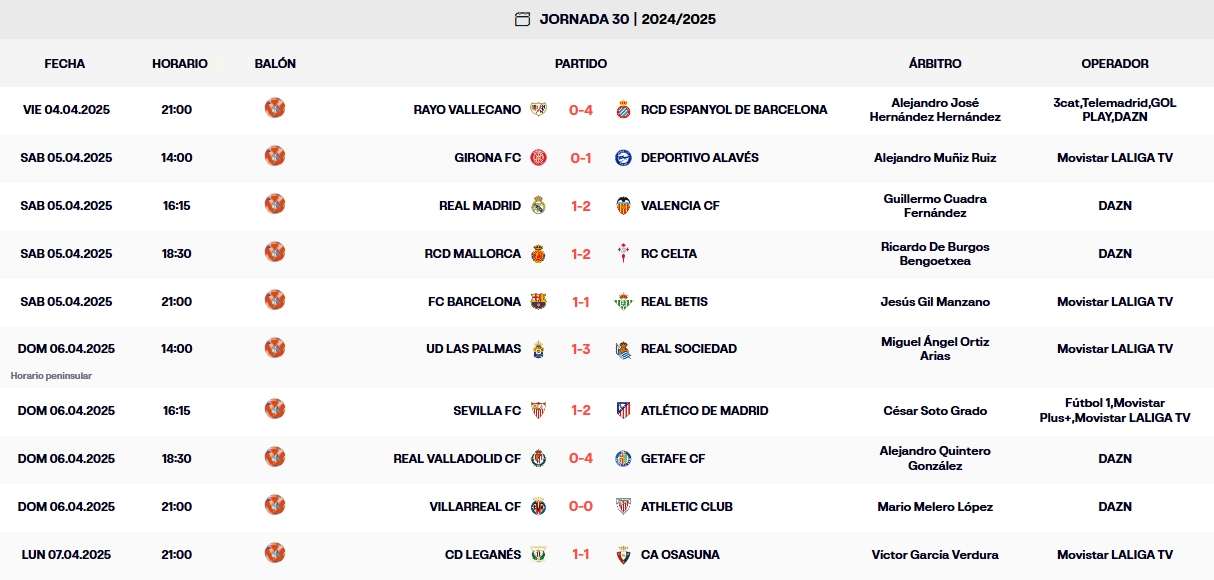Click the ÁRBITRO column header

pyautogui.click(x=934, y=63)
